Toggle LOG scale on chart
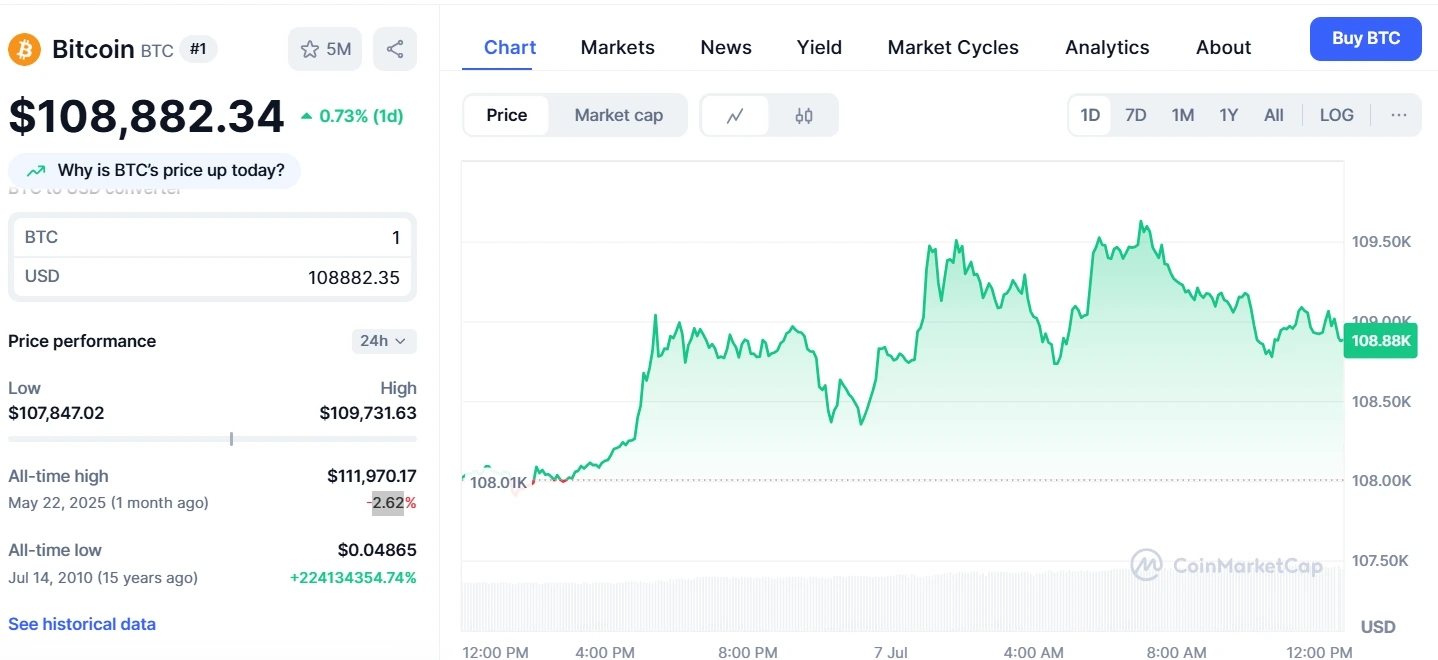This screenshot has width=1438, height=660. [x=1337, y=115]
